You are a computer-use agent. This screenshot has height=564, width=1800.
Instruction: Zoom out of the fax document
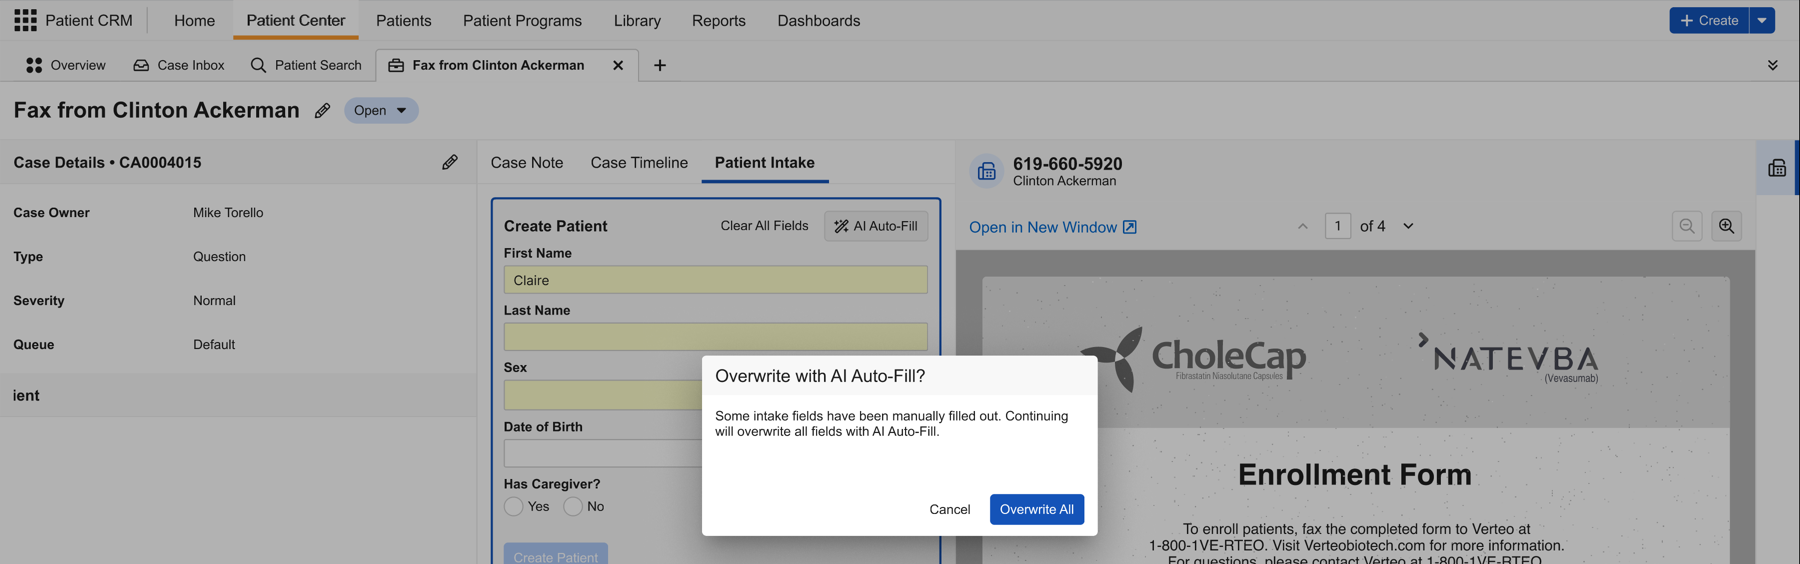(x=1687, y=226)
